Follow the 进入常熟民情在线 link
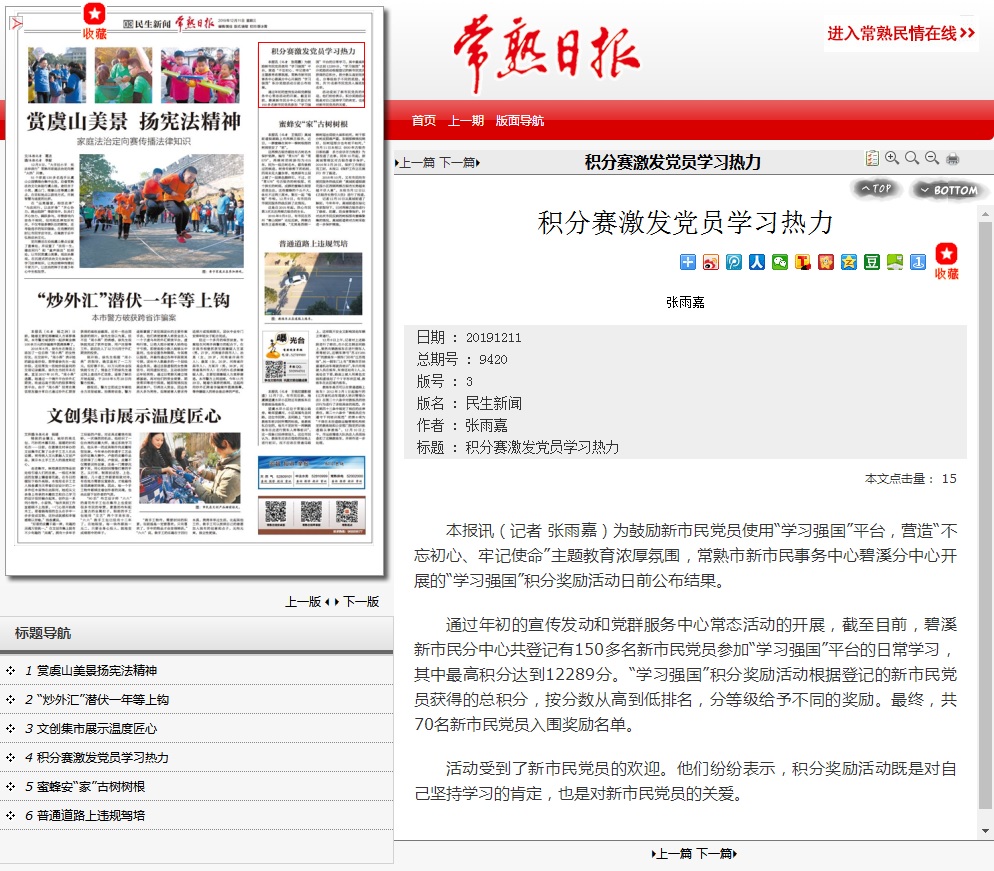Image resolution: width=994 pixels, height=871 pixels. pos(901,33)
